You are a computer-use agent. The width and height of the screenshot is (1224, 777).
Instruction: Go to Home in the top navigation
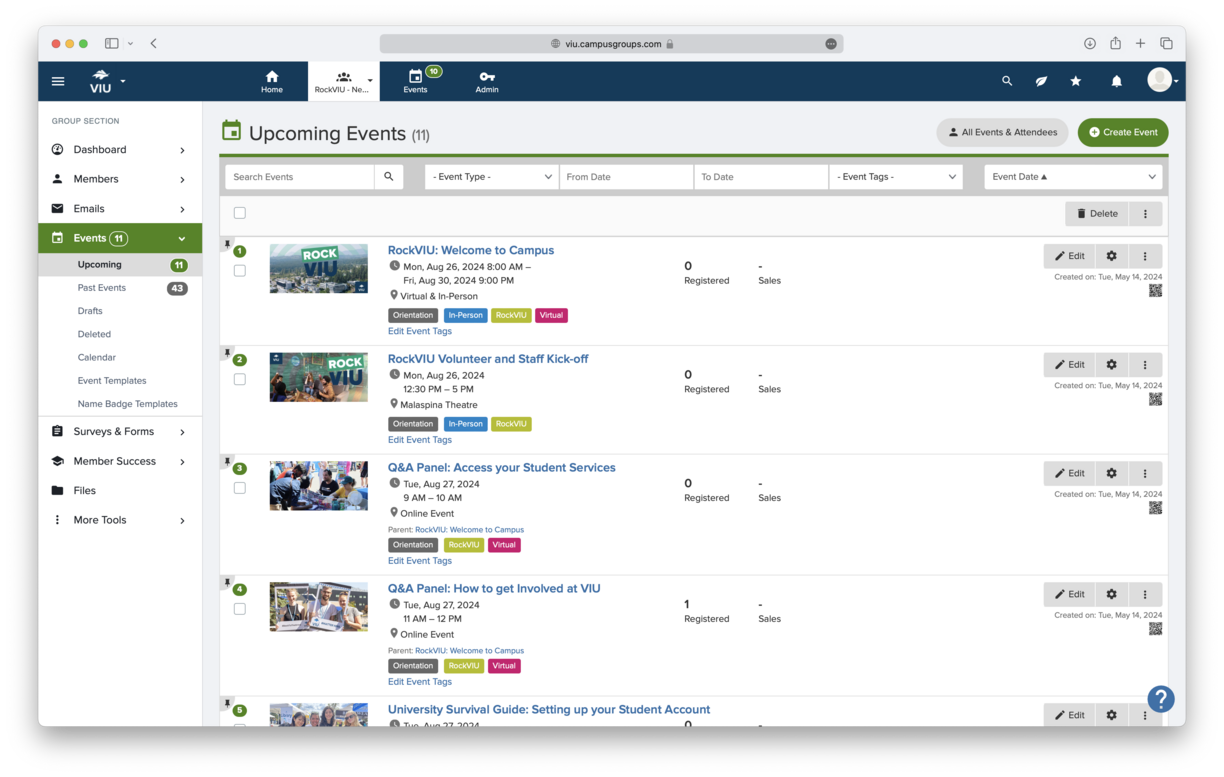tap(272, 81)
